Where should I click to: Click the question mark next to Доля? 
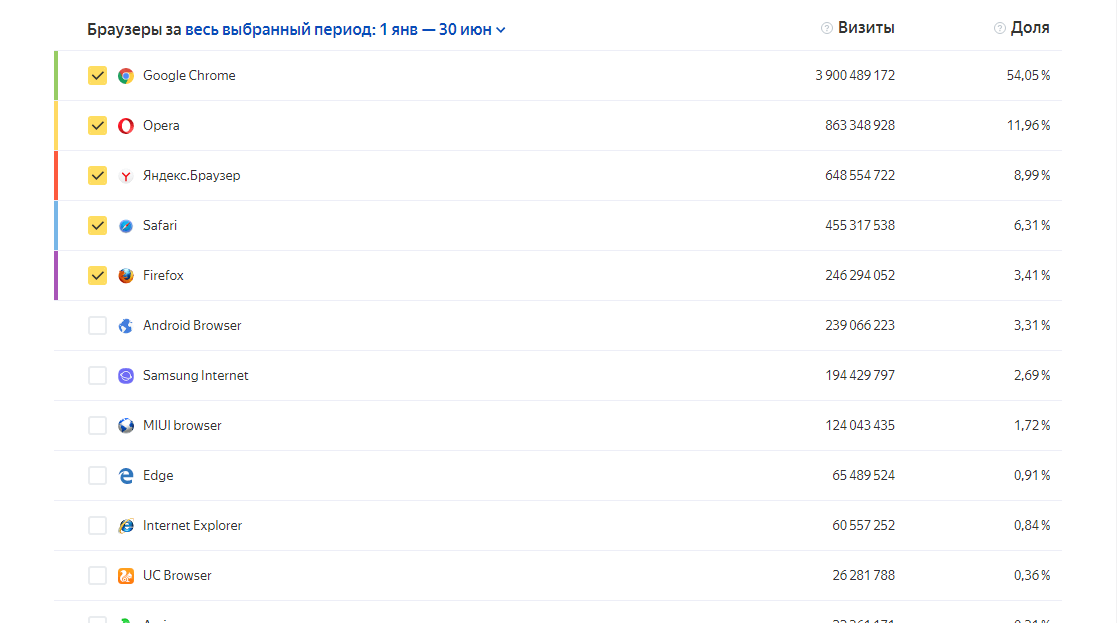tap(999, 28)
